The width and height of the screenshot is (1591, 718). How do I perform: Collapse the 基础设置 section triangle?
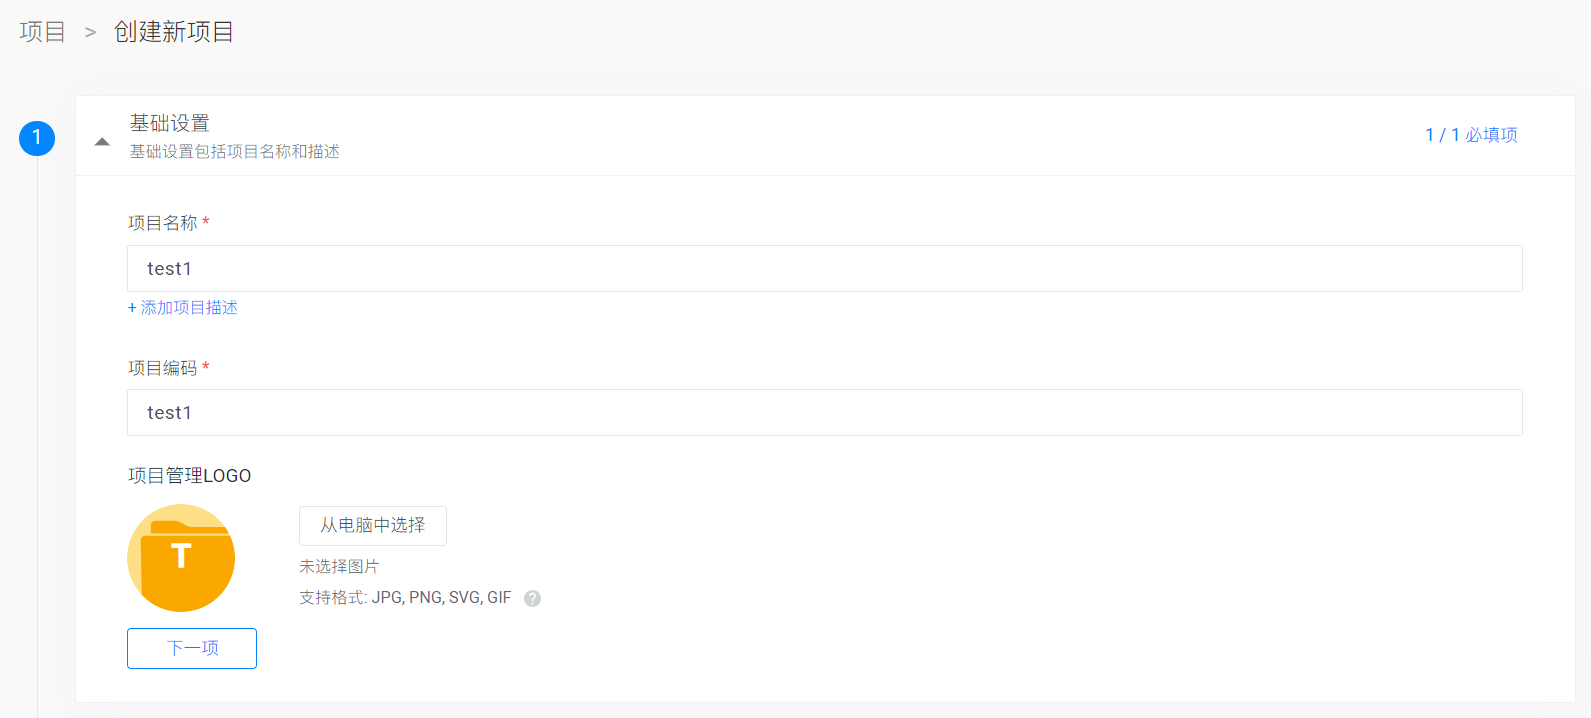tap(102, 142)
